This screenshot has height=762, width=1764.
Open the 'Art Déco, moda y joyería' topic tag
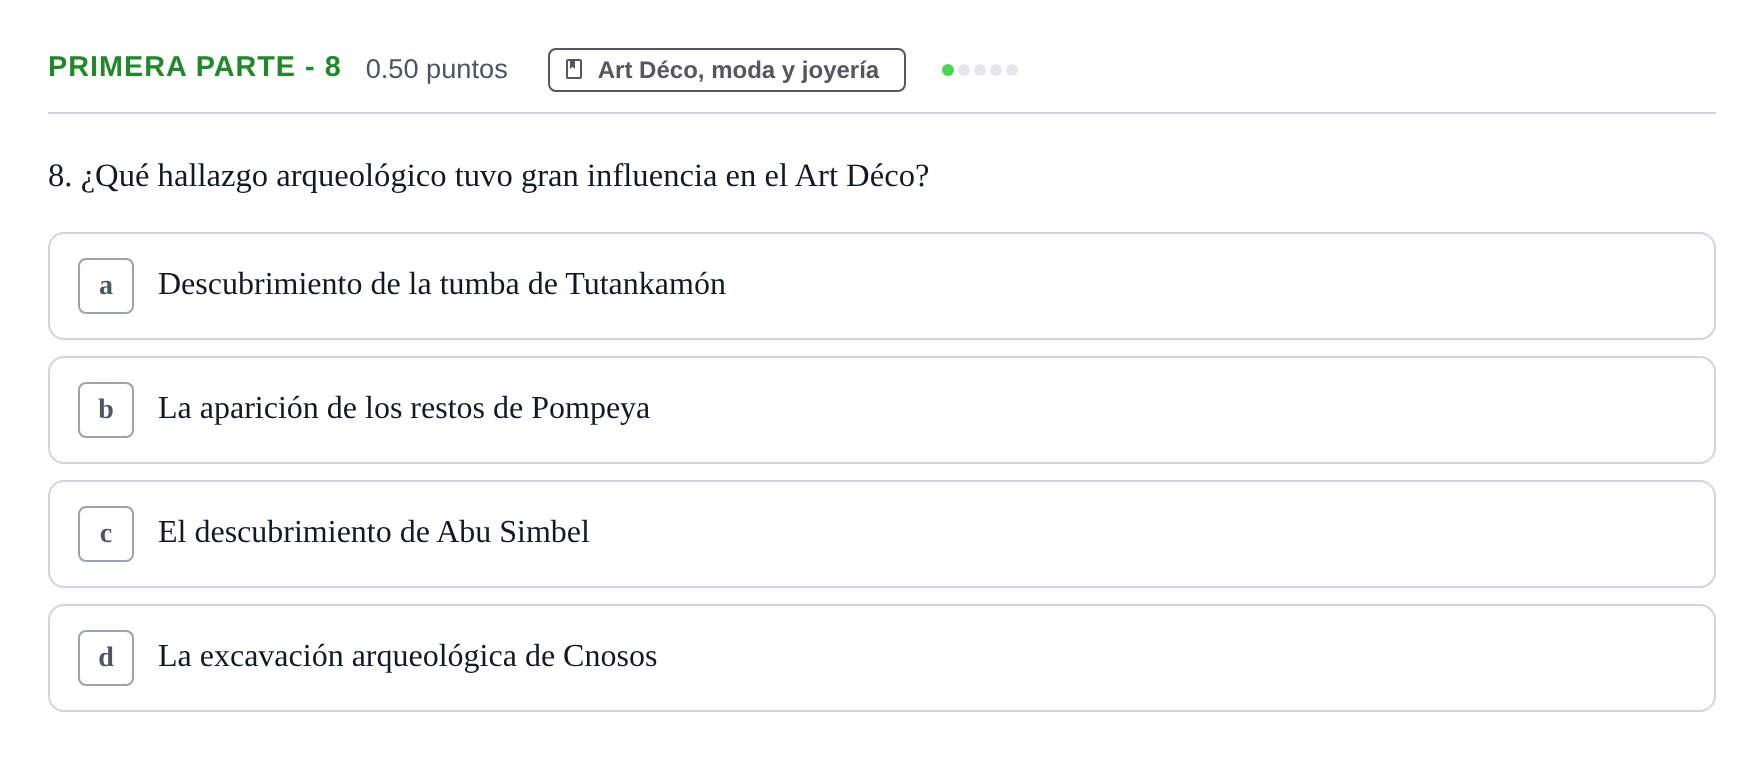pos(727,70)
